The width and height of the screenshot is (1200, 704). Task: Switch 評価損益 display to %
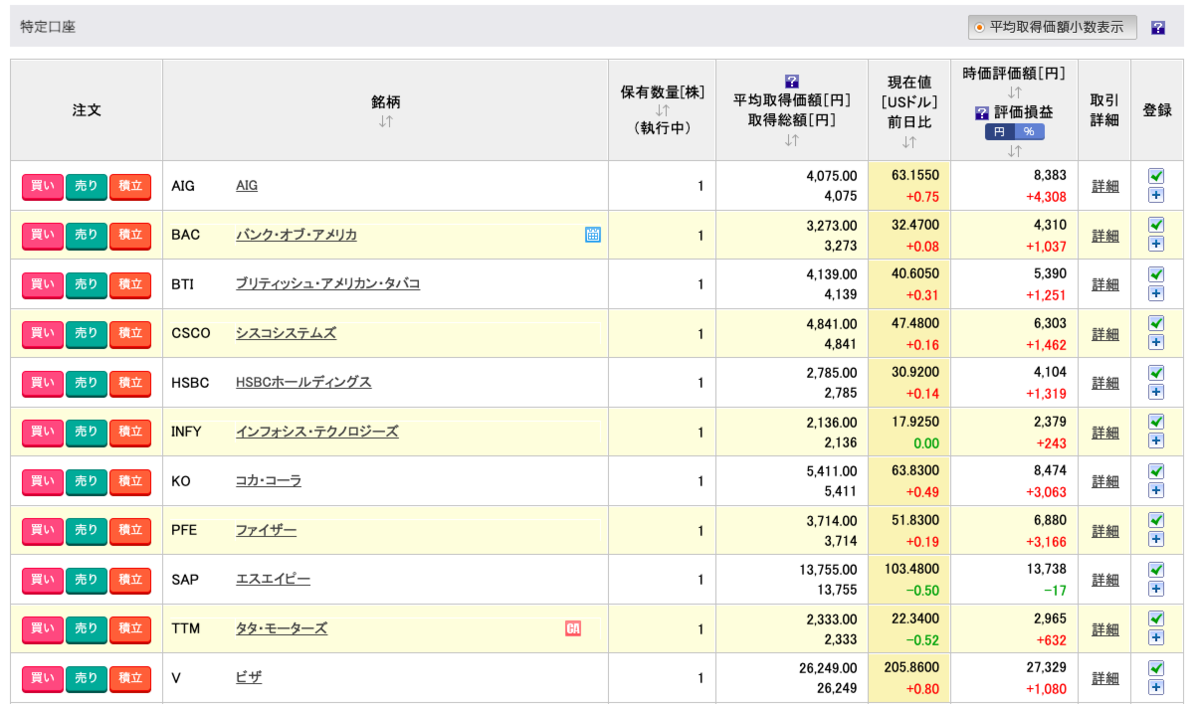click(1029, 132)
